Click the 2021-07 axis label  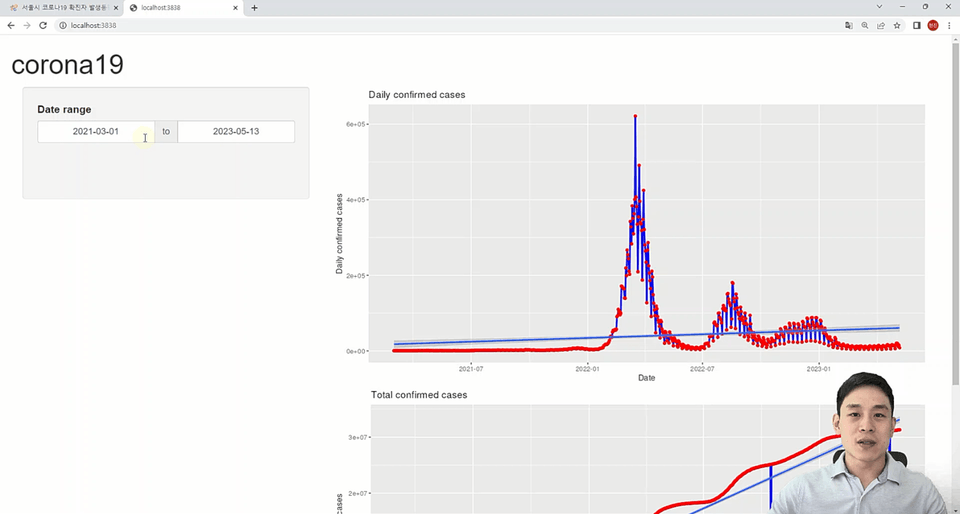click(x=471, y=369)
